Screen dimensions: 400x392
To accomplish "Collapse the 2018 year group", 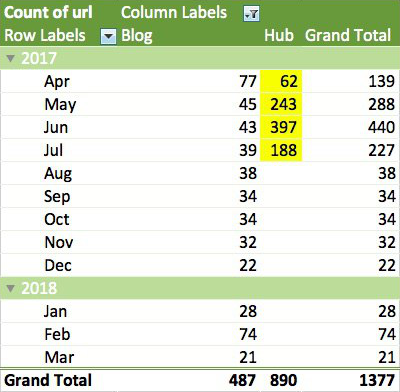I will (11, 288).
